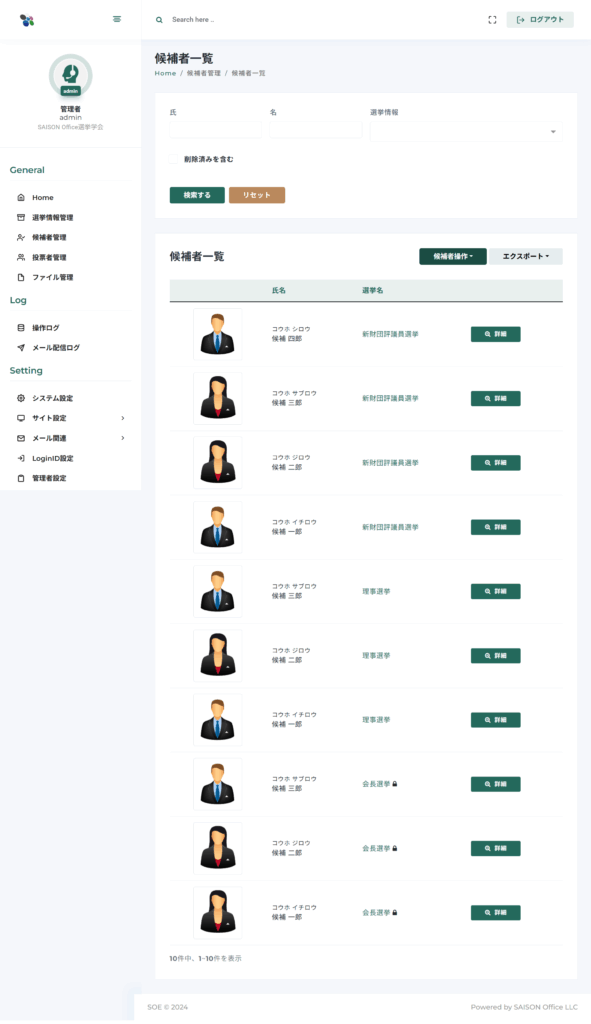Click the 検索する button

[x=197, y=195]
